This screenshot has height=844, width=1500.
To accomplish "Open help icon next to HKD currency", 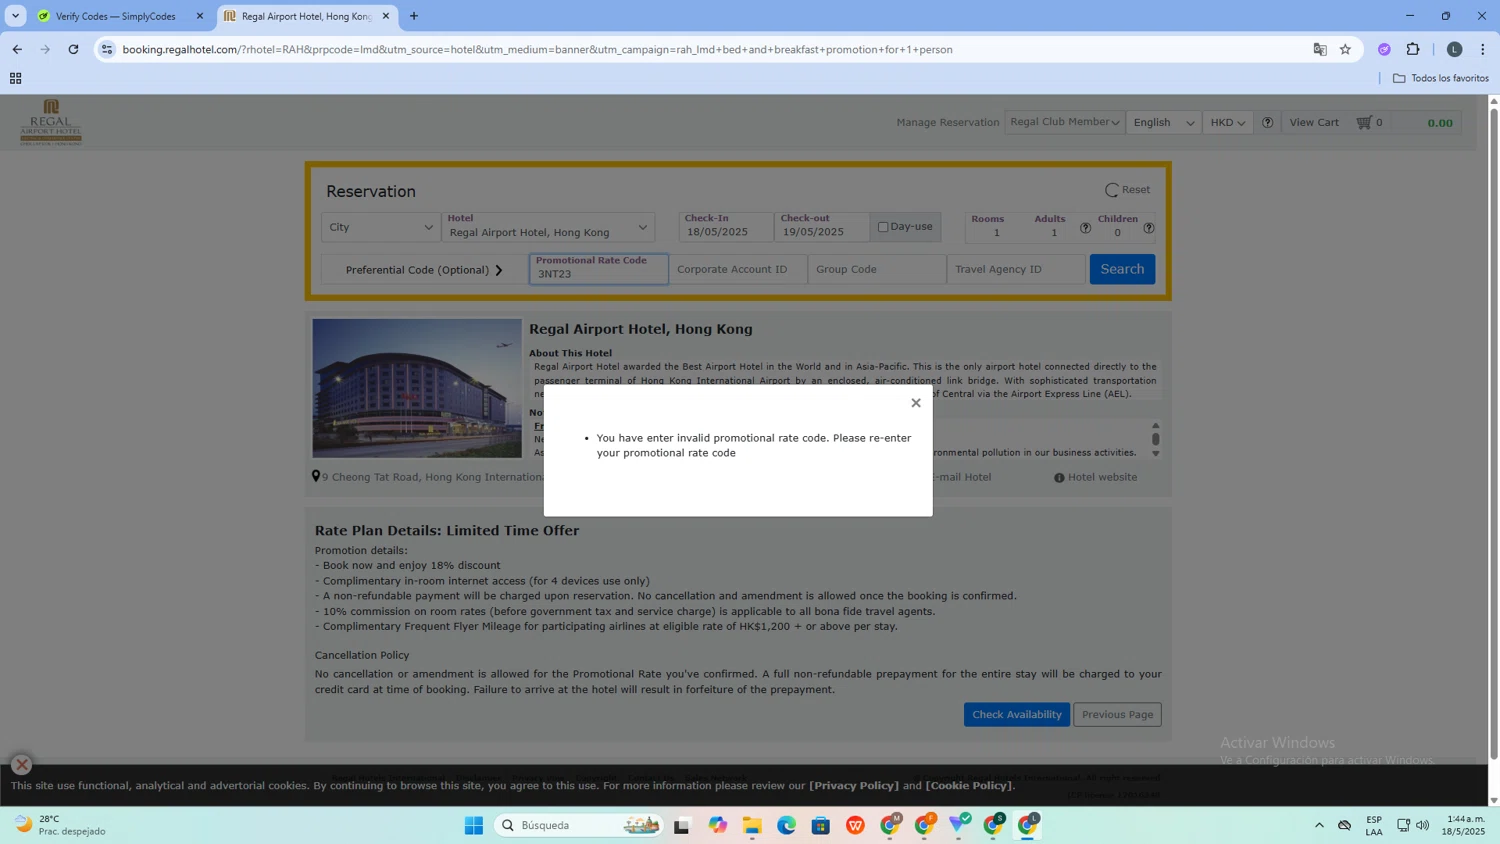I will (1267, 122).
